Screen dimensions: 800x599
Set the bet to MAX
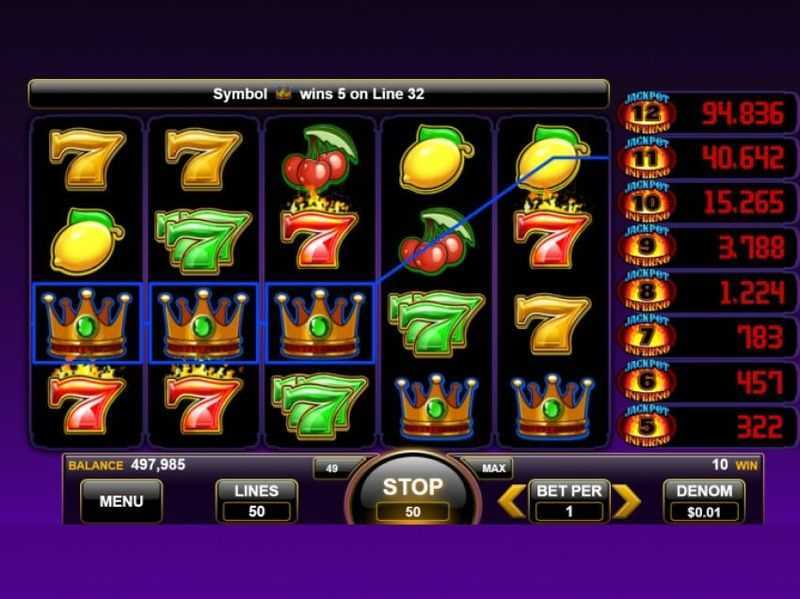coord(493,468)
